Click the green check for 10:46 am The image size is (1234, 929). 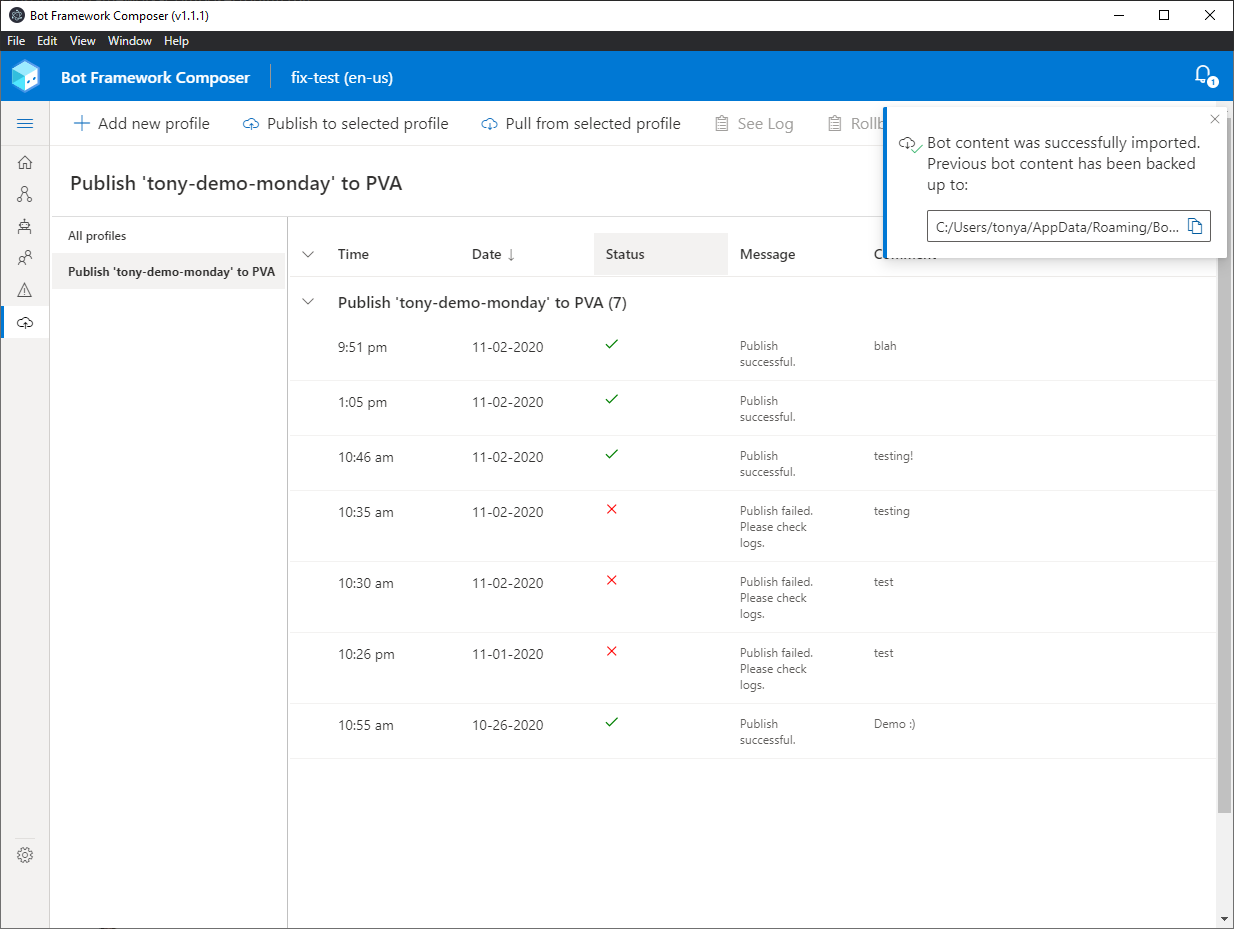click(612, 454)
